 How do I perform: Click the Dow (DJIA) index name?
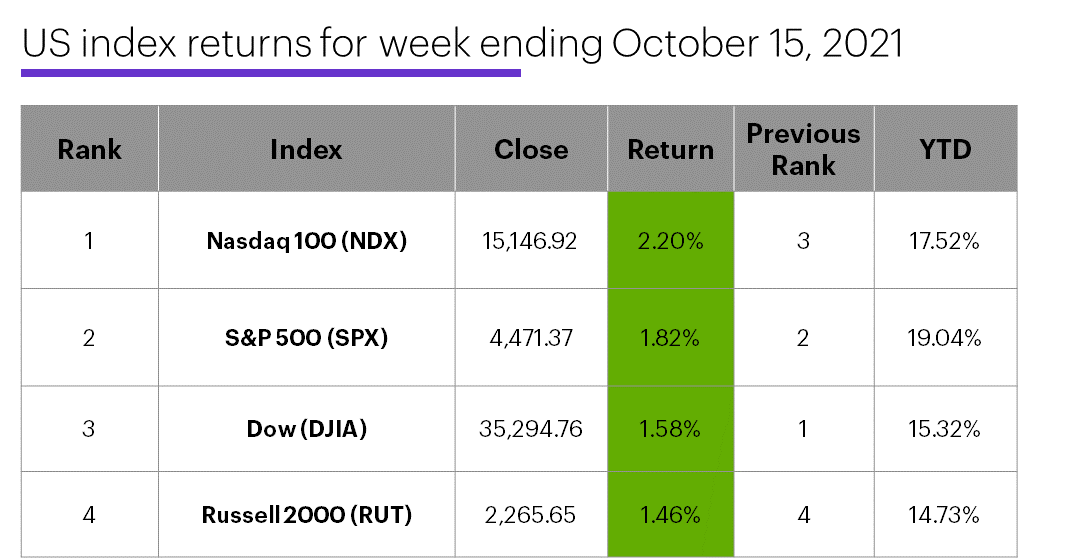[306, 430]
